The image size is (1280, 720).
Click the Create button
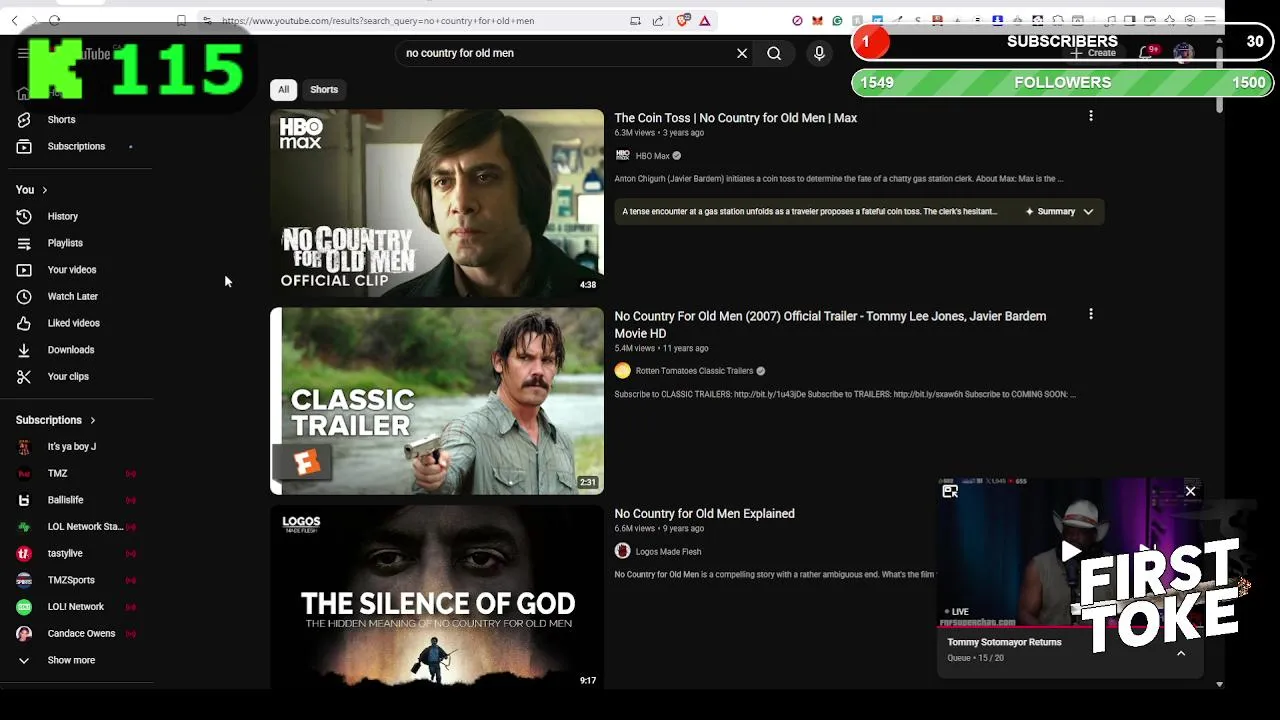click(x=1094, y=53)
